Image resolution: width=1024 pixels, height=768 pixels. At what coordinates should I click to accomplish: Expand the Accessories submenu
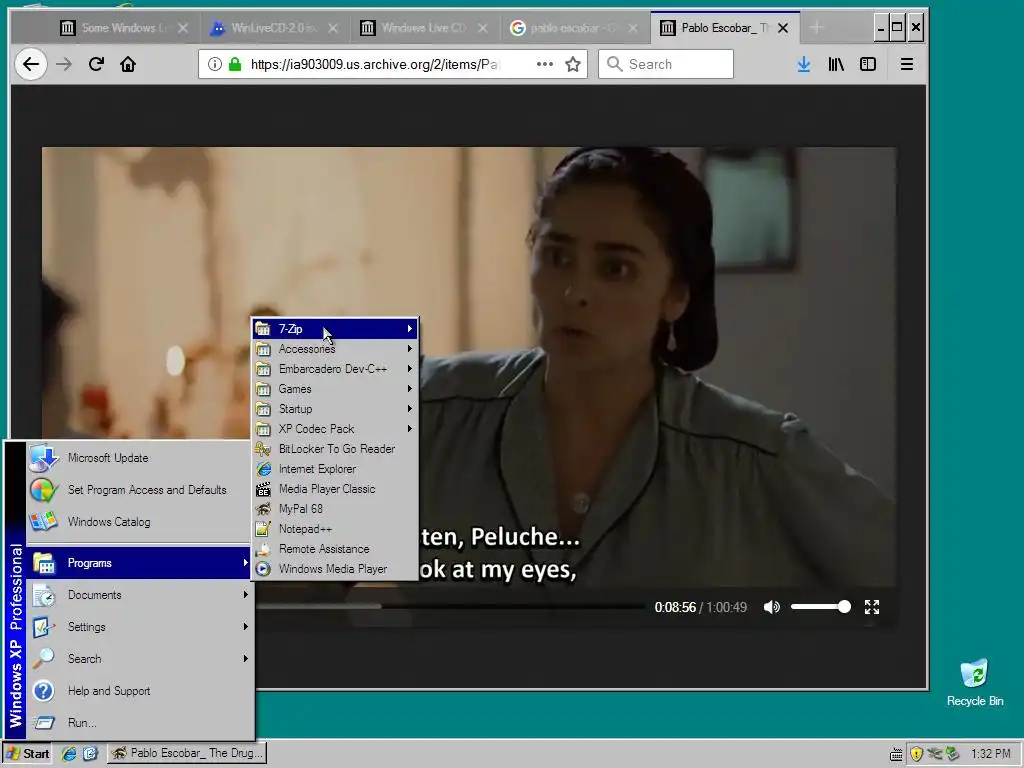coord(335,349)
